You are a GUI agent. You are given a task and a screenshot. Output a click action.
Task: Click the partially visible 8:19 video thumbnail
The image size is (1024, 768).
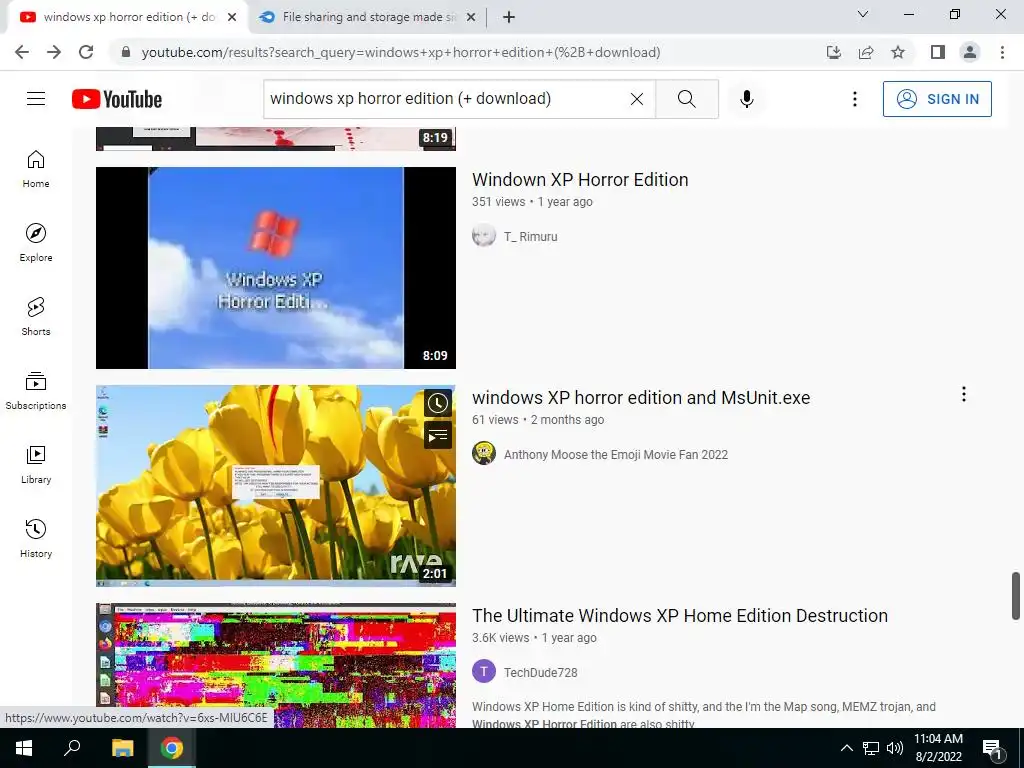pyautogui.click(x=276, y=138)
